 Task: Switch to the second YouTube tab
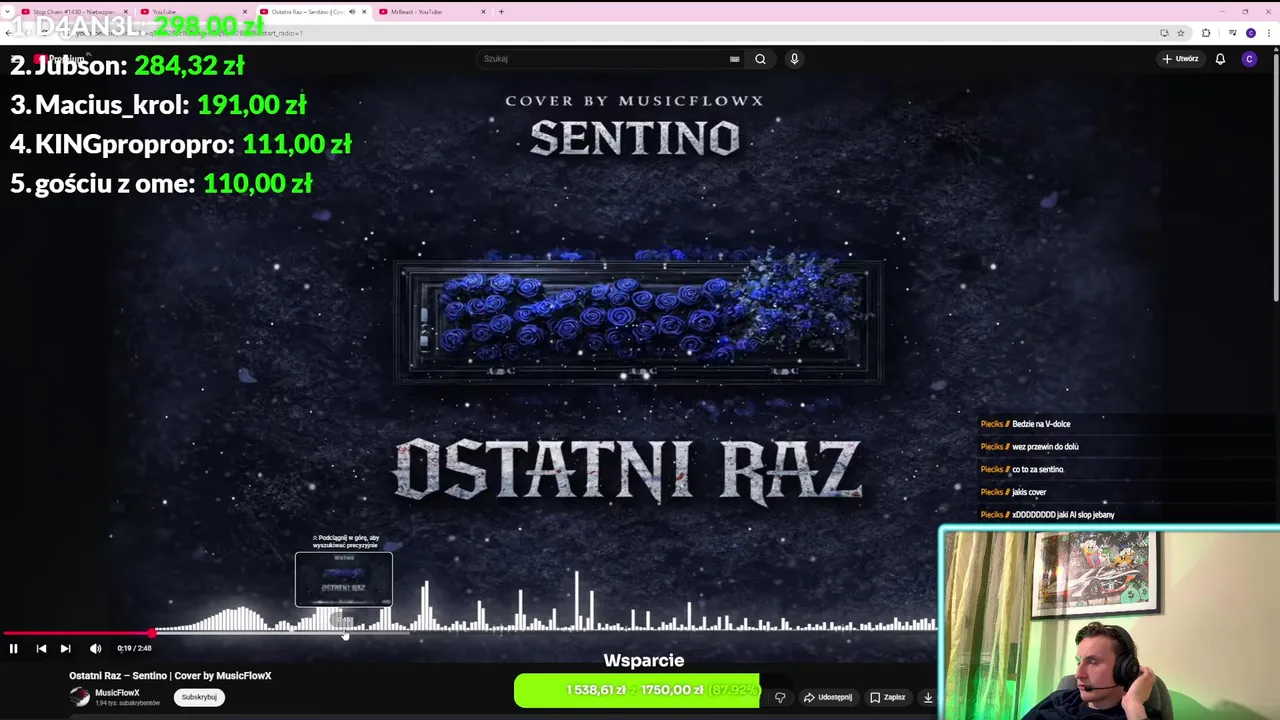(x=192, y=12)
